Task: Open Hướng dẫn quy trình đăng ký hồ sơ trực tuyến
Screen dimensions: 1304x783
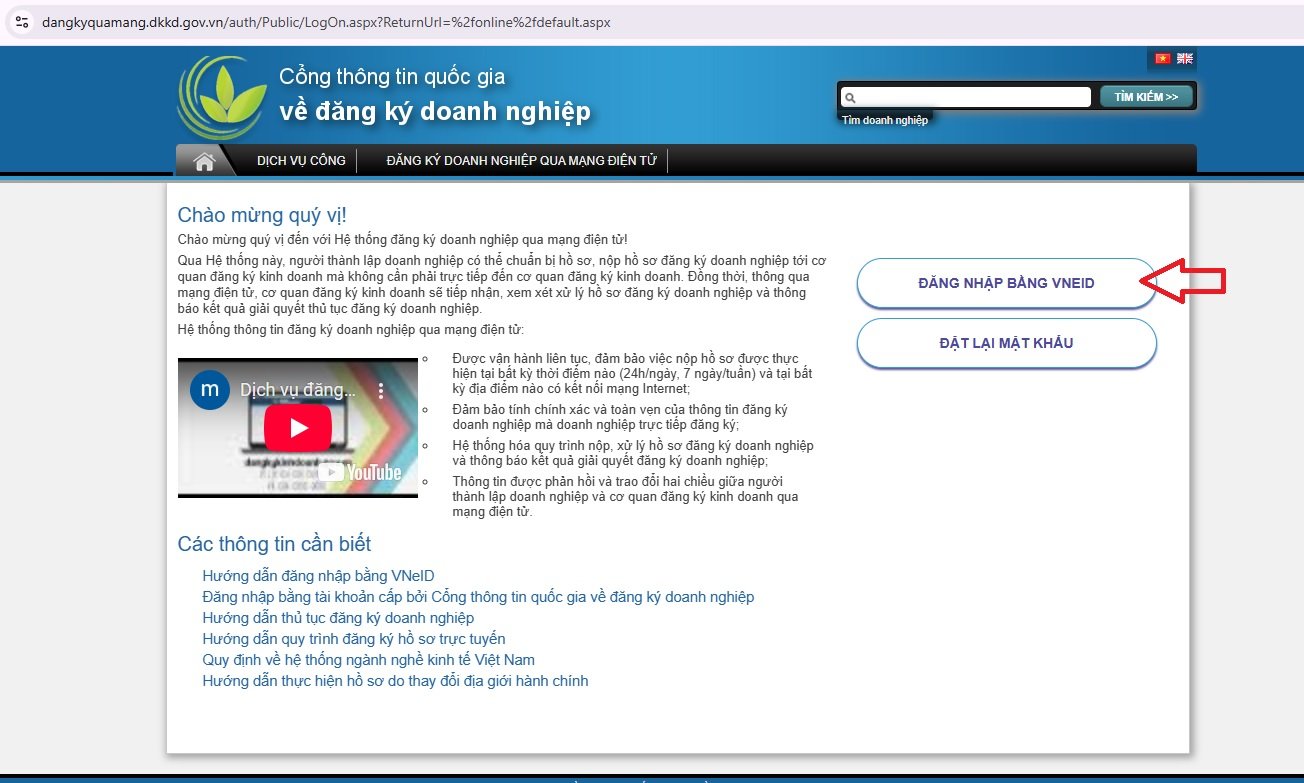Action: tap(353, 639)
